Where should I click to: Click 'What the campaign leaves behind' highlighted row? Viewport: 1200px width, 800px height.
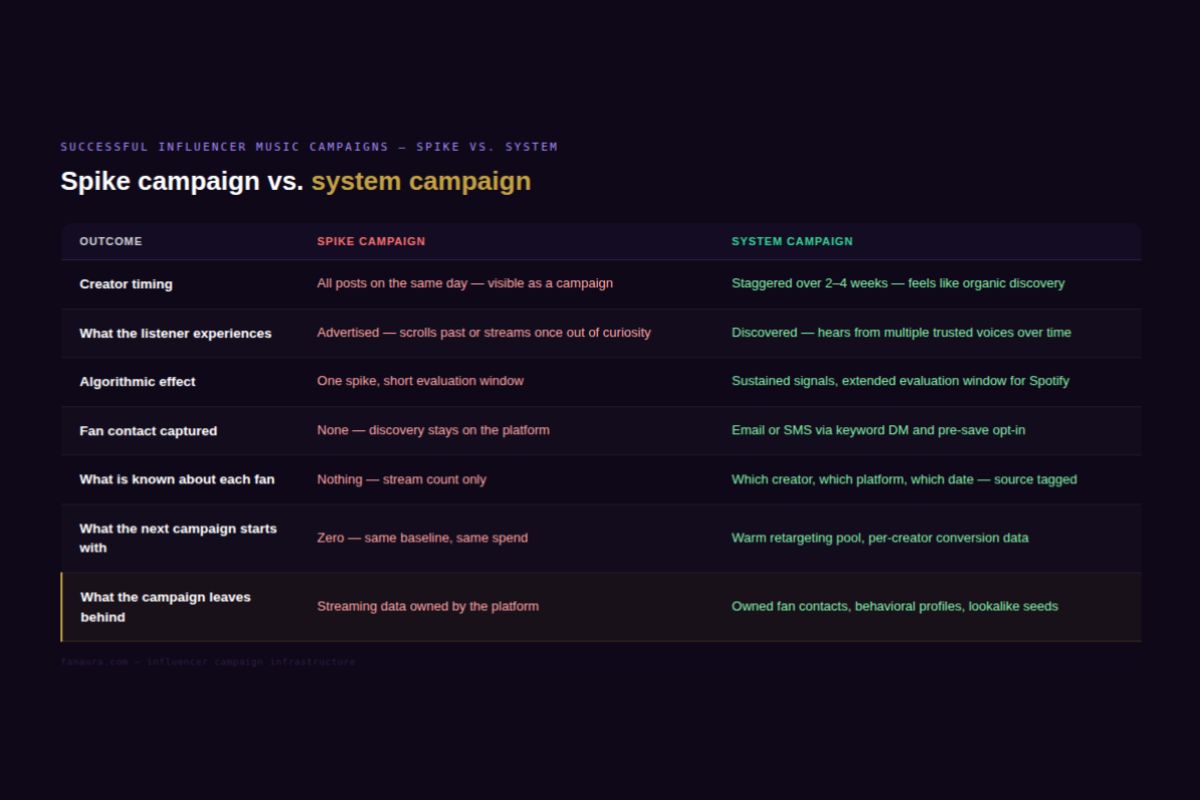tap(601, 607)
